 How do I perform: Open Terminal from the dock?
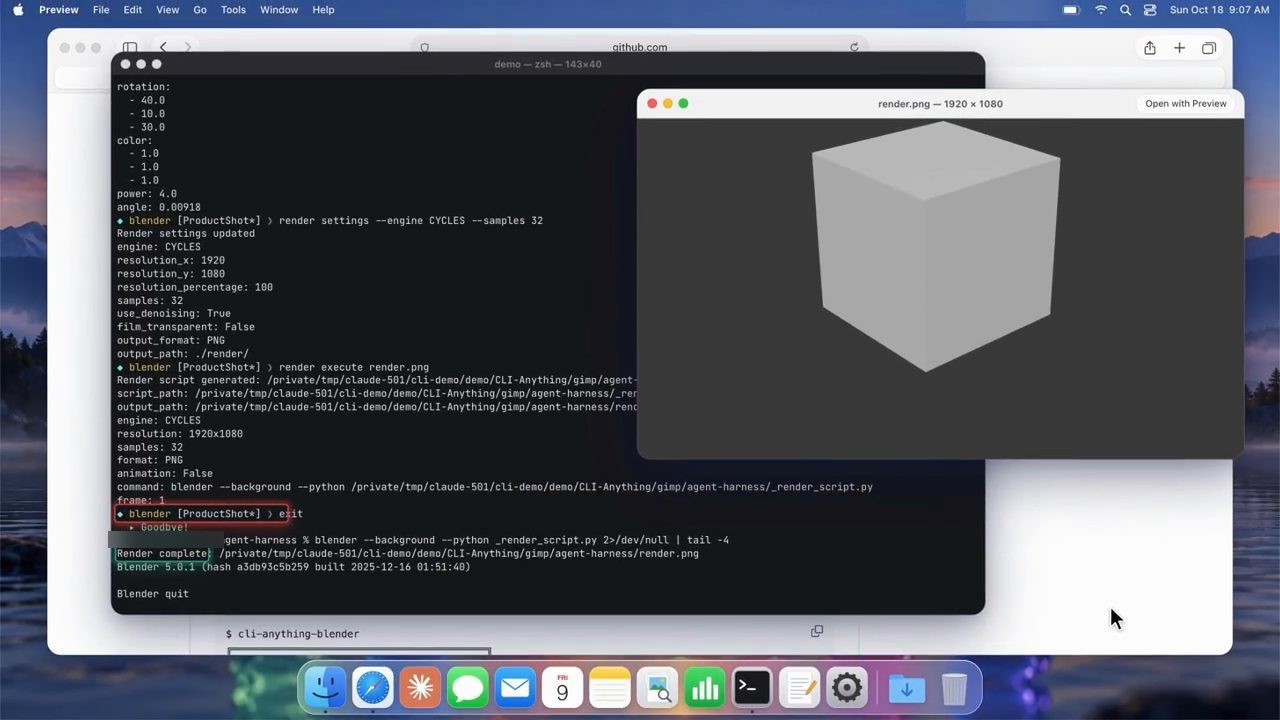(752, 688)
